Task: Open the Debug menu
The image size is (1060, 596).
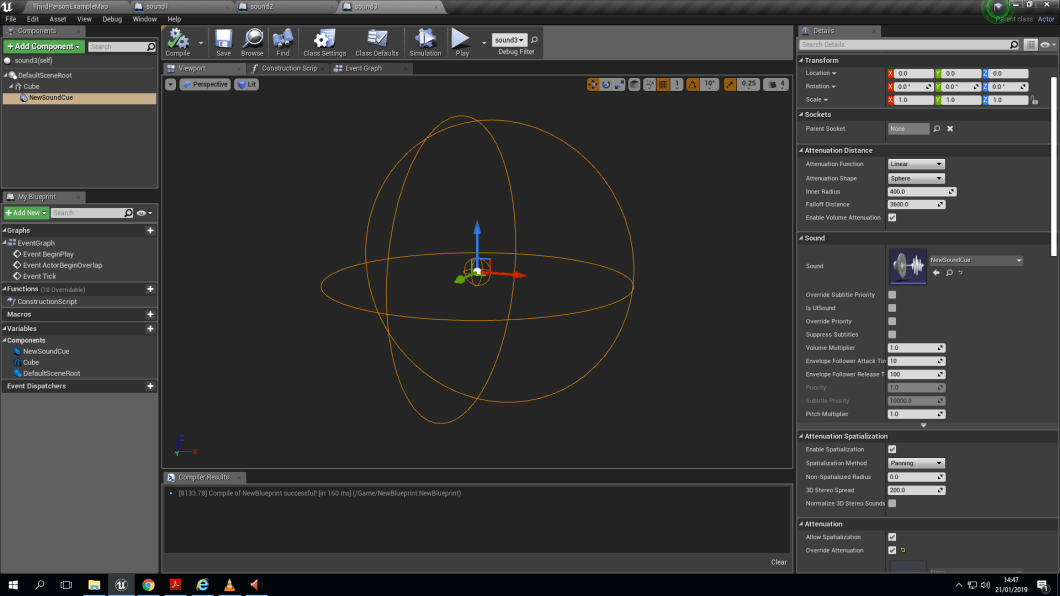Action: click(x=112, y=19)
